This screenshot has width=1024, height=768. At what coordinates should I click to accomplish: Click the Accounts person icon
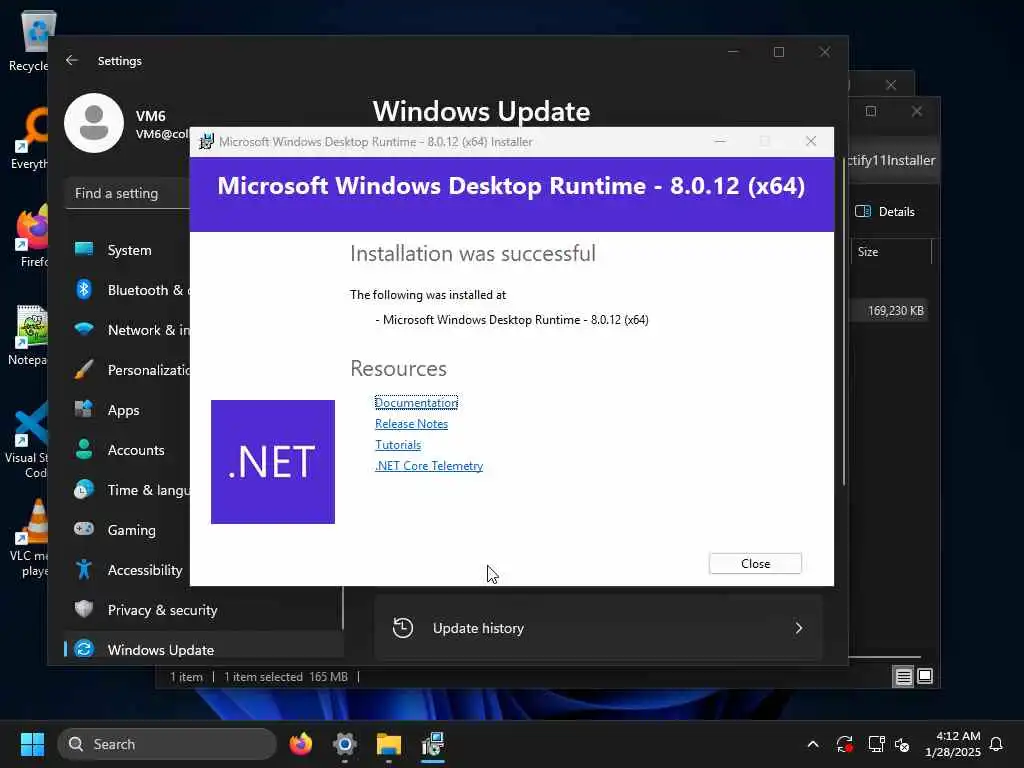84,449
